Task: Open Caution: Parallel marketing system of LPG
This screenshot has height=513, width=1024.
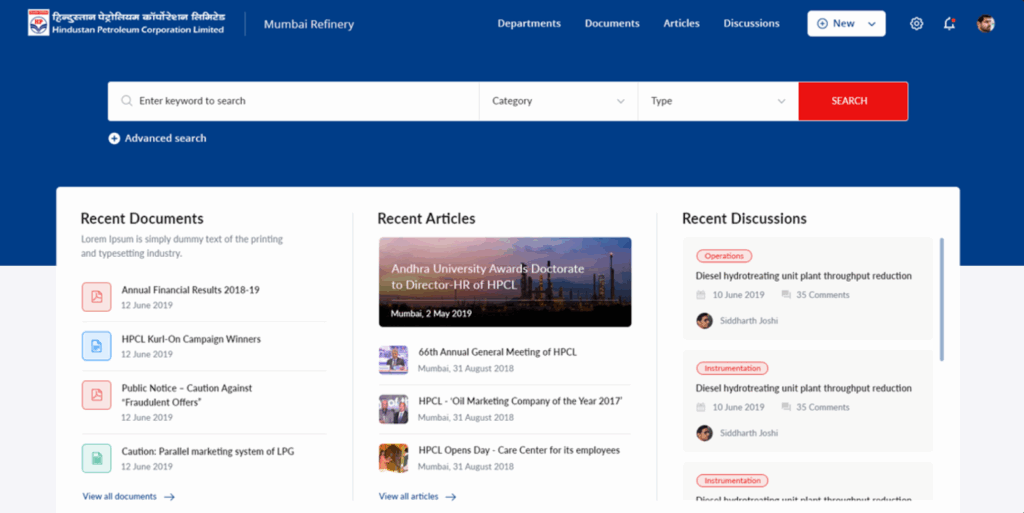Action: click(x=208, y=451)
